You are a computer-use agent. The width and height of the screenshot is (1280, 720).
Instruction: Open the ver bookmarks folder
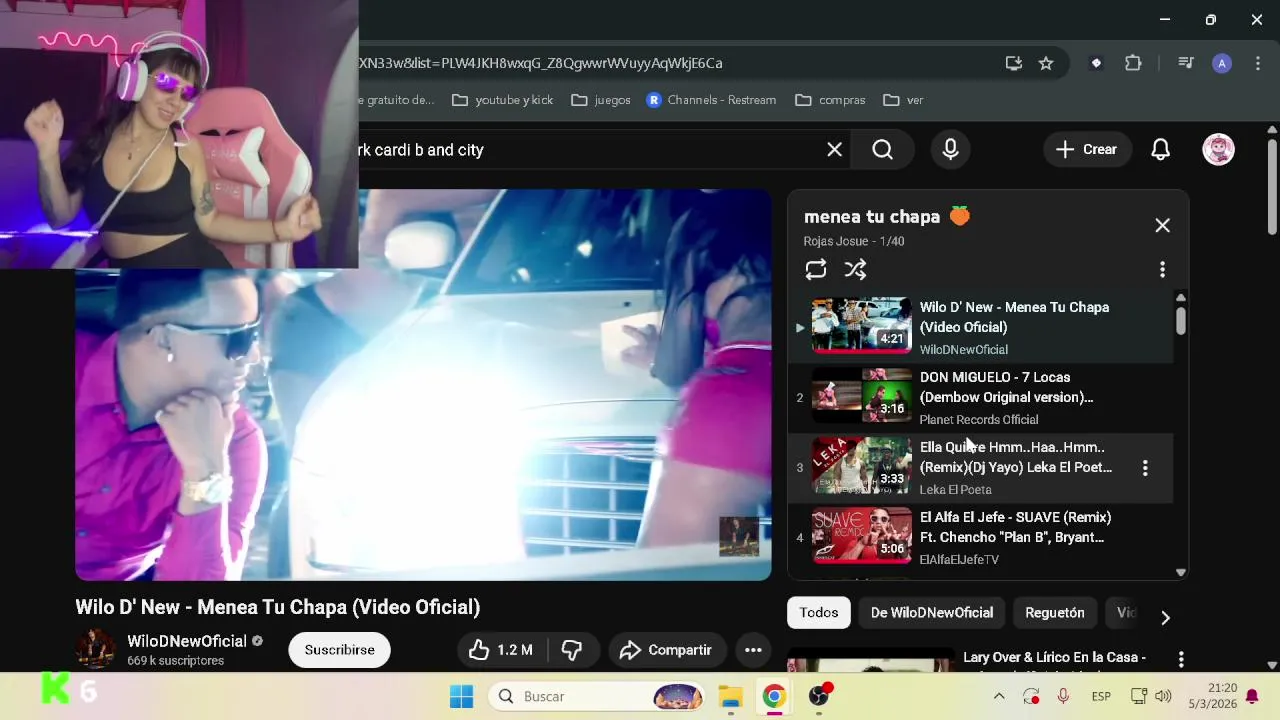tap(903, 100)
